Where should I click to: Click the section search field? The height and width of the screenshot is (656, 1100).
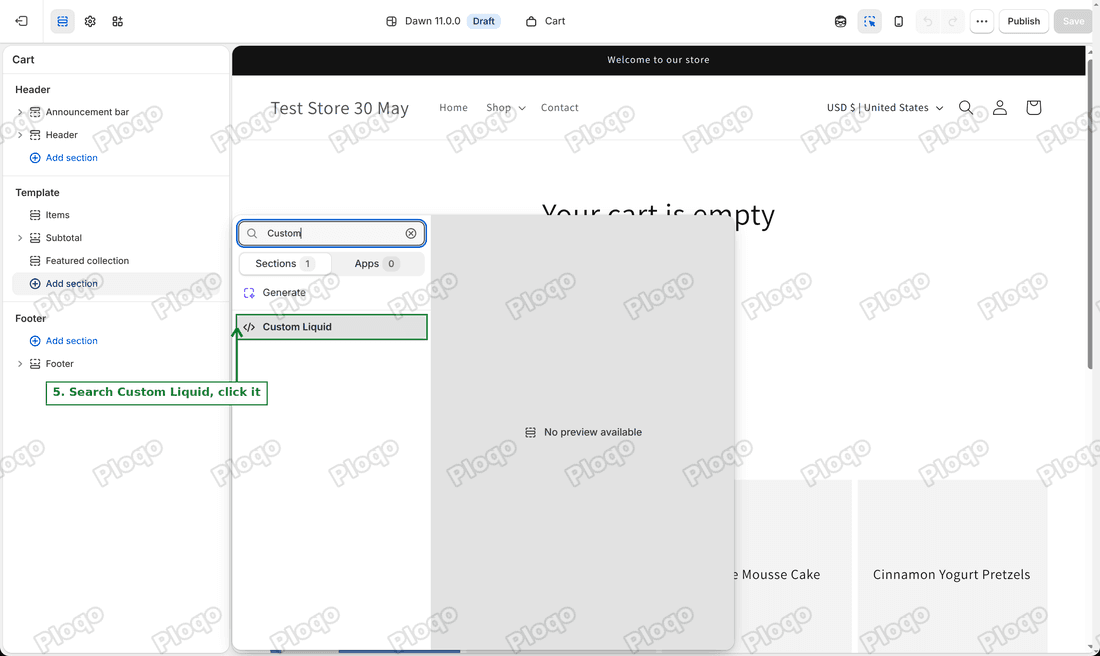click(x=331, y=233)
